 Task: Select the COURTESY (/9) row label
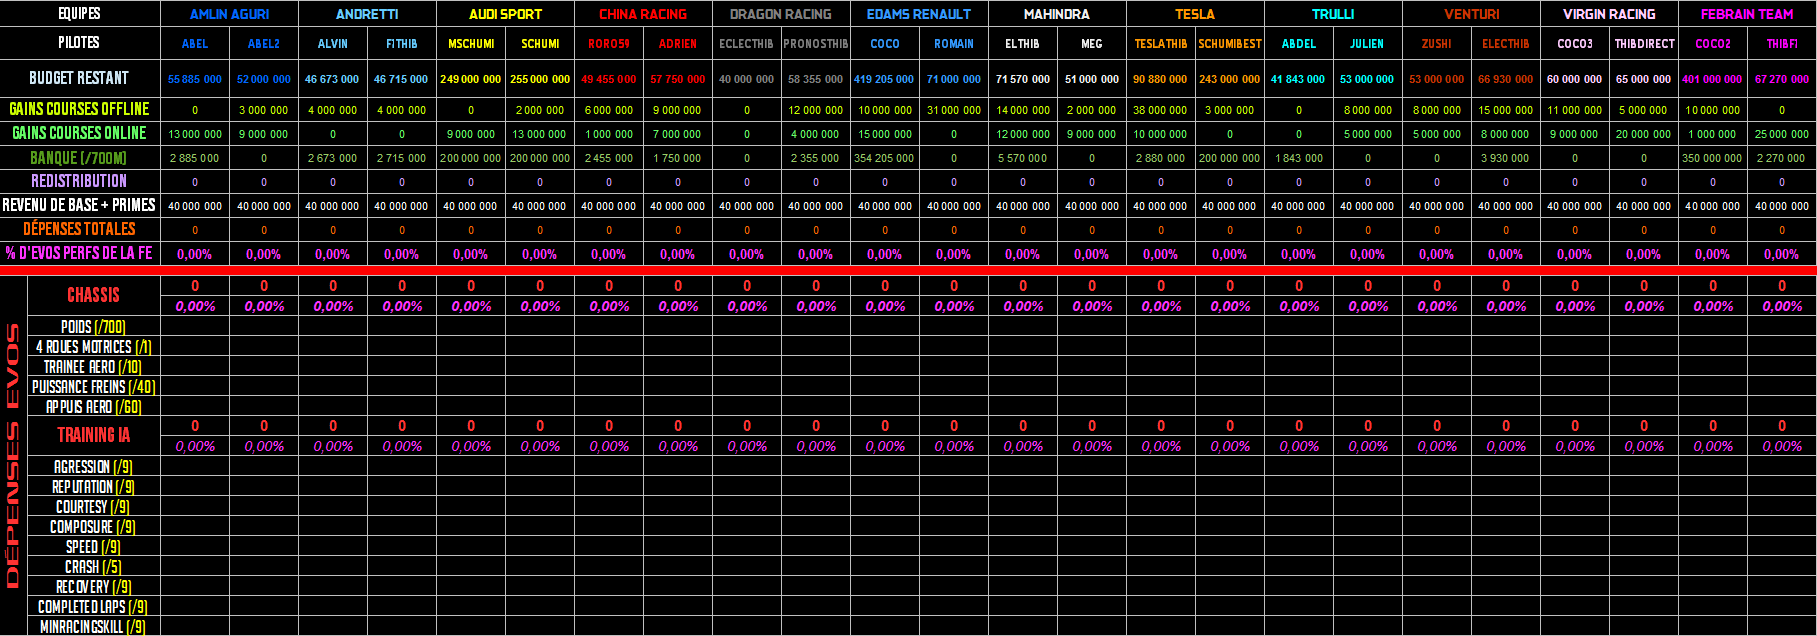pyautogui.click(x=93, y=507)
